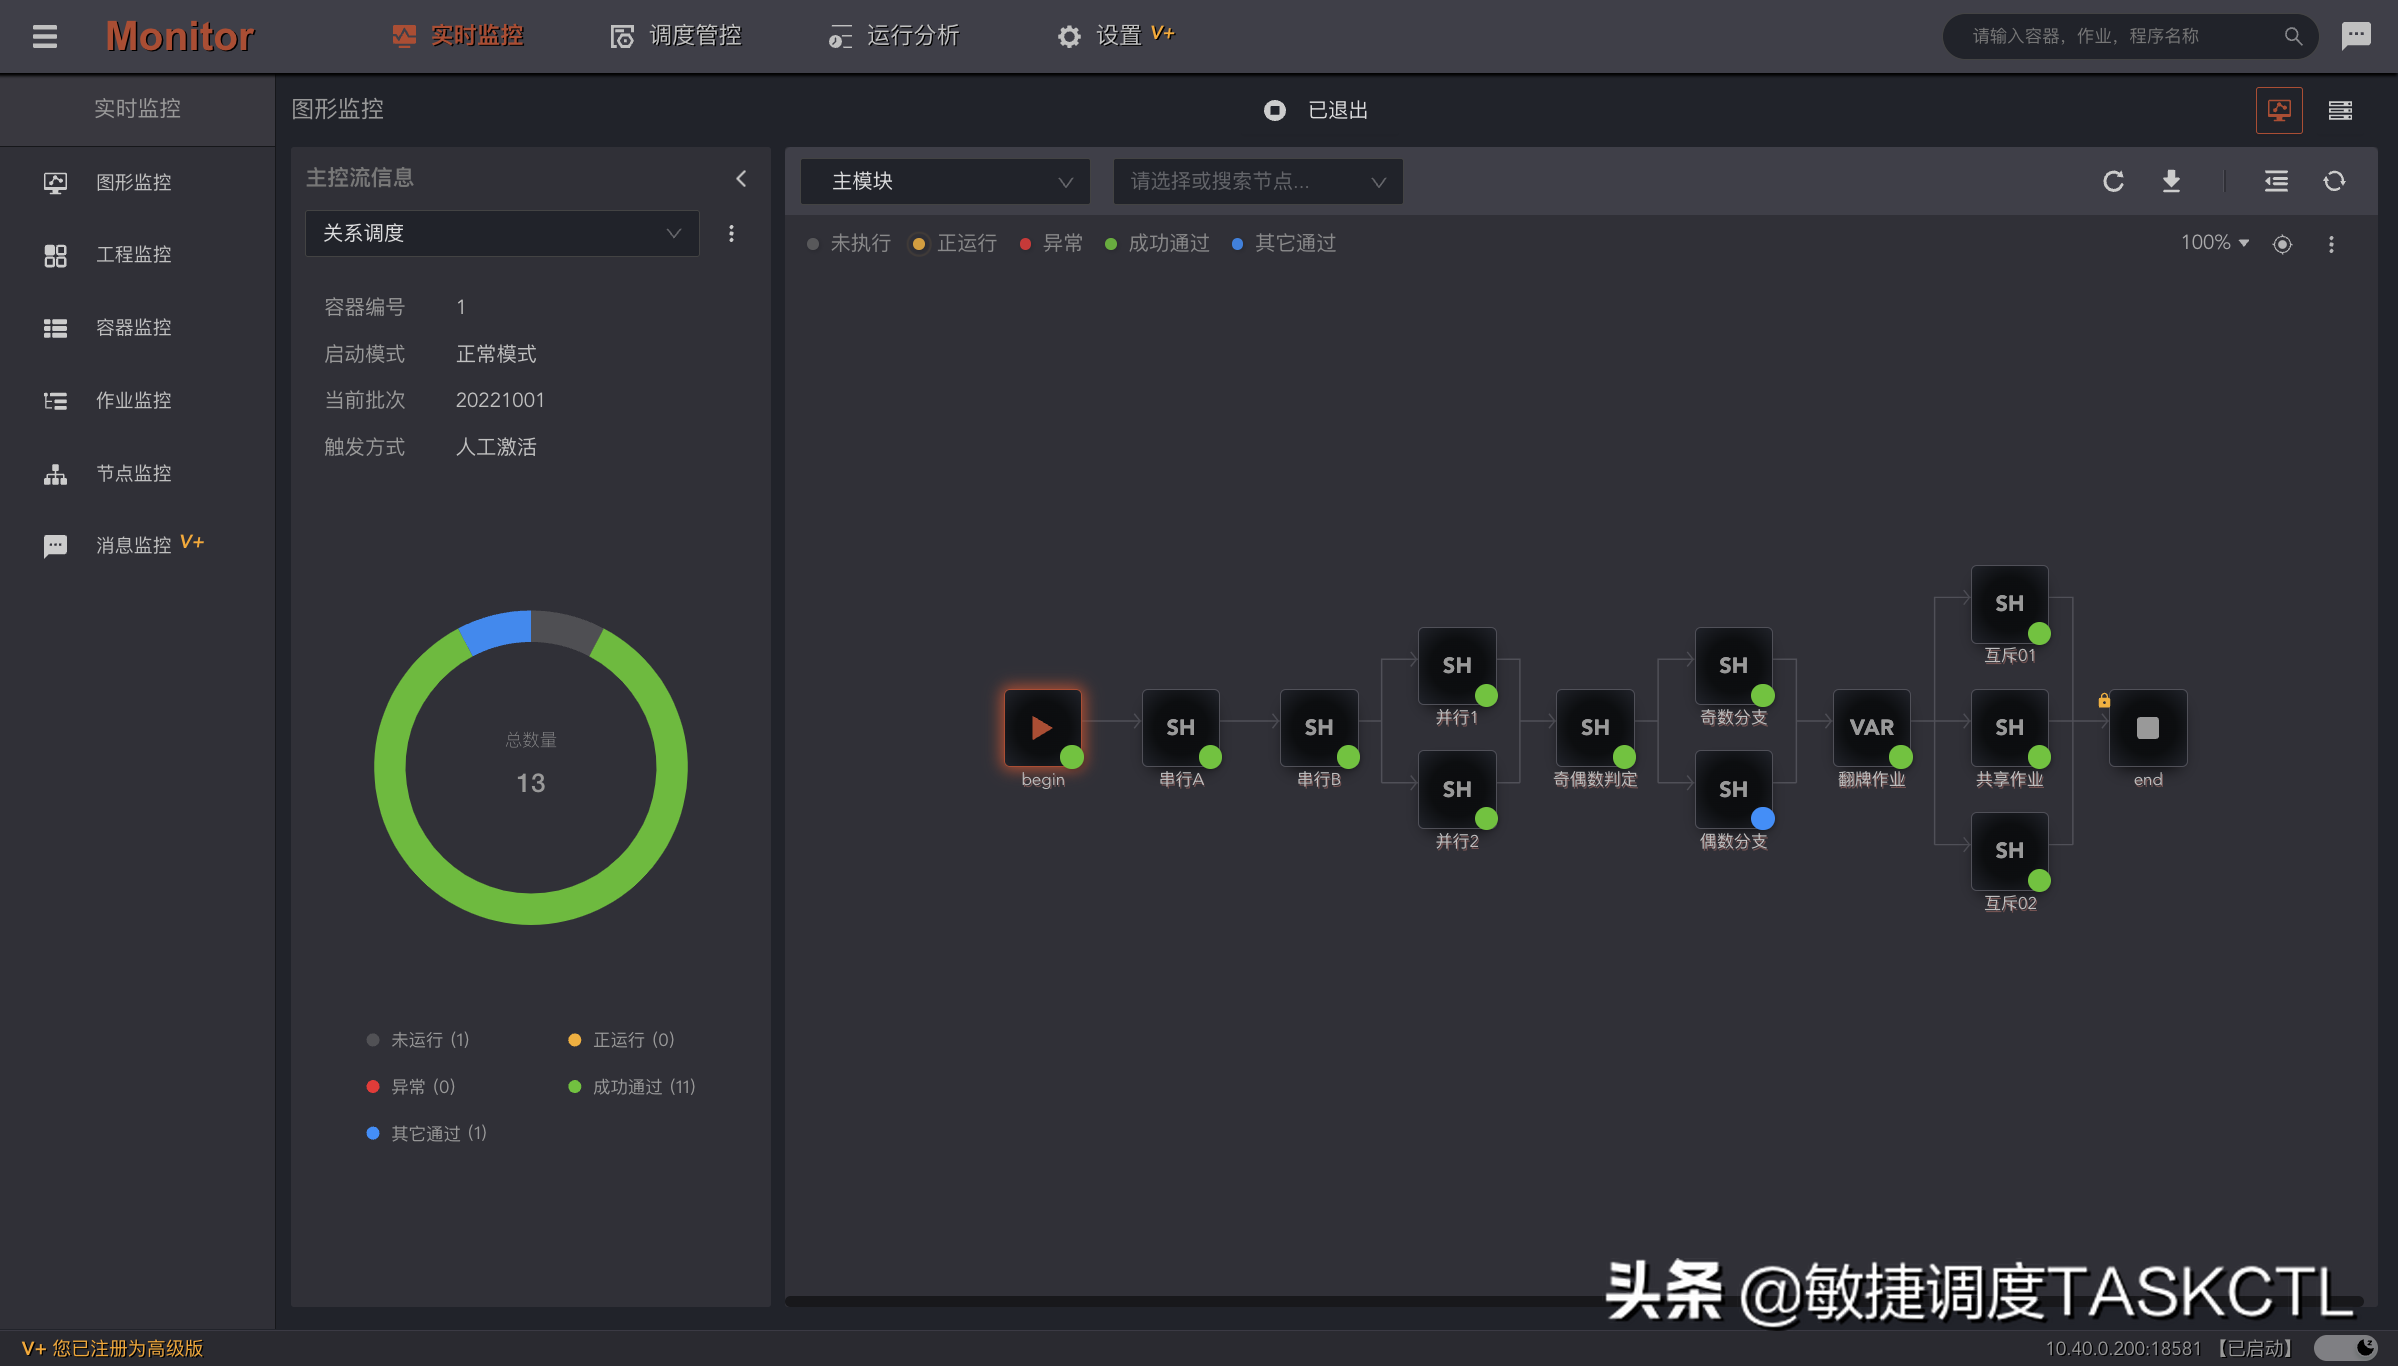Select the begin node
This screenshot has width=2398, height=1366.
click(1042, 728)
